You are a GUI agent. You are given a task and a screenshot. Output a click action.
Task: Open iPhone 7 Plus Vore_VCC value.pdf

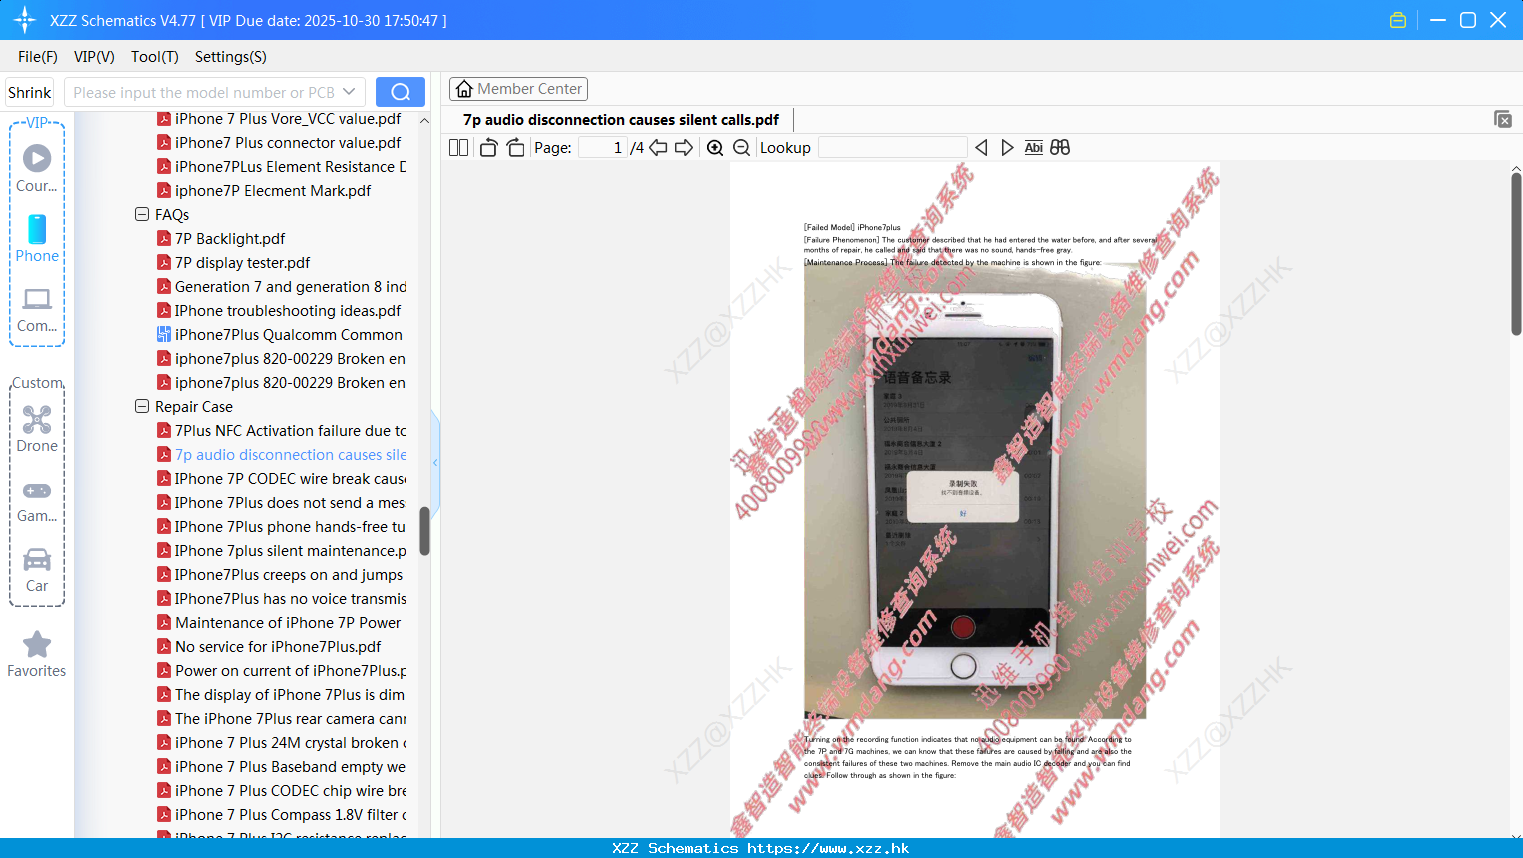[x=288, y=119]
